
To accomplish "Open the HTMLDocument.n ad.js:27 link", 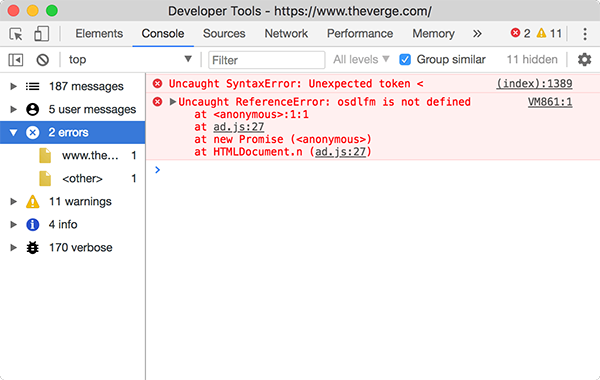I will [x=340, y=152].
